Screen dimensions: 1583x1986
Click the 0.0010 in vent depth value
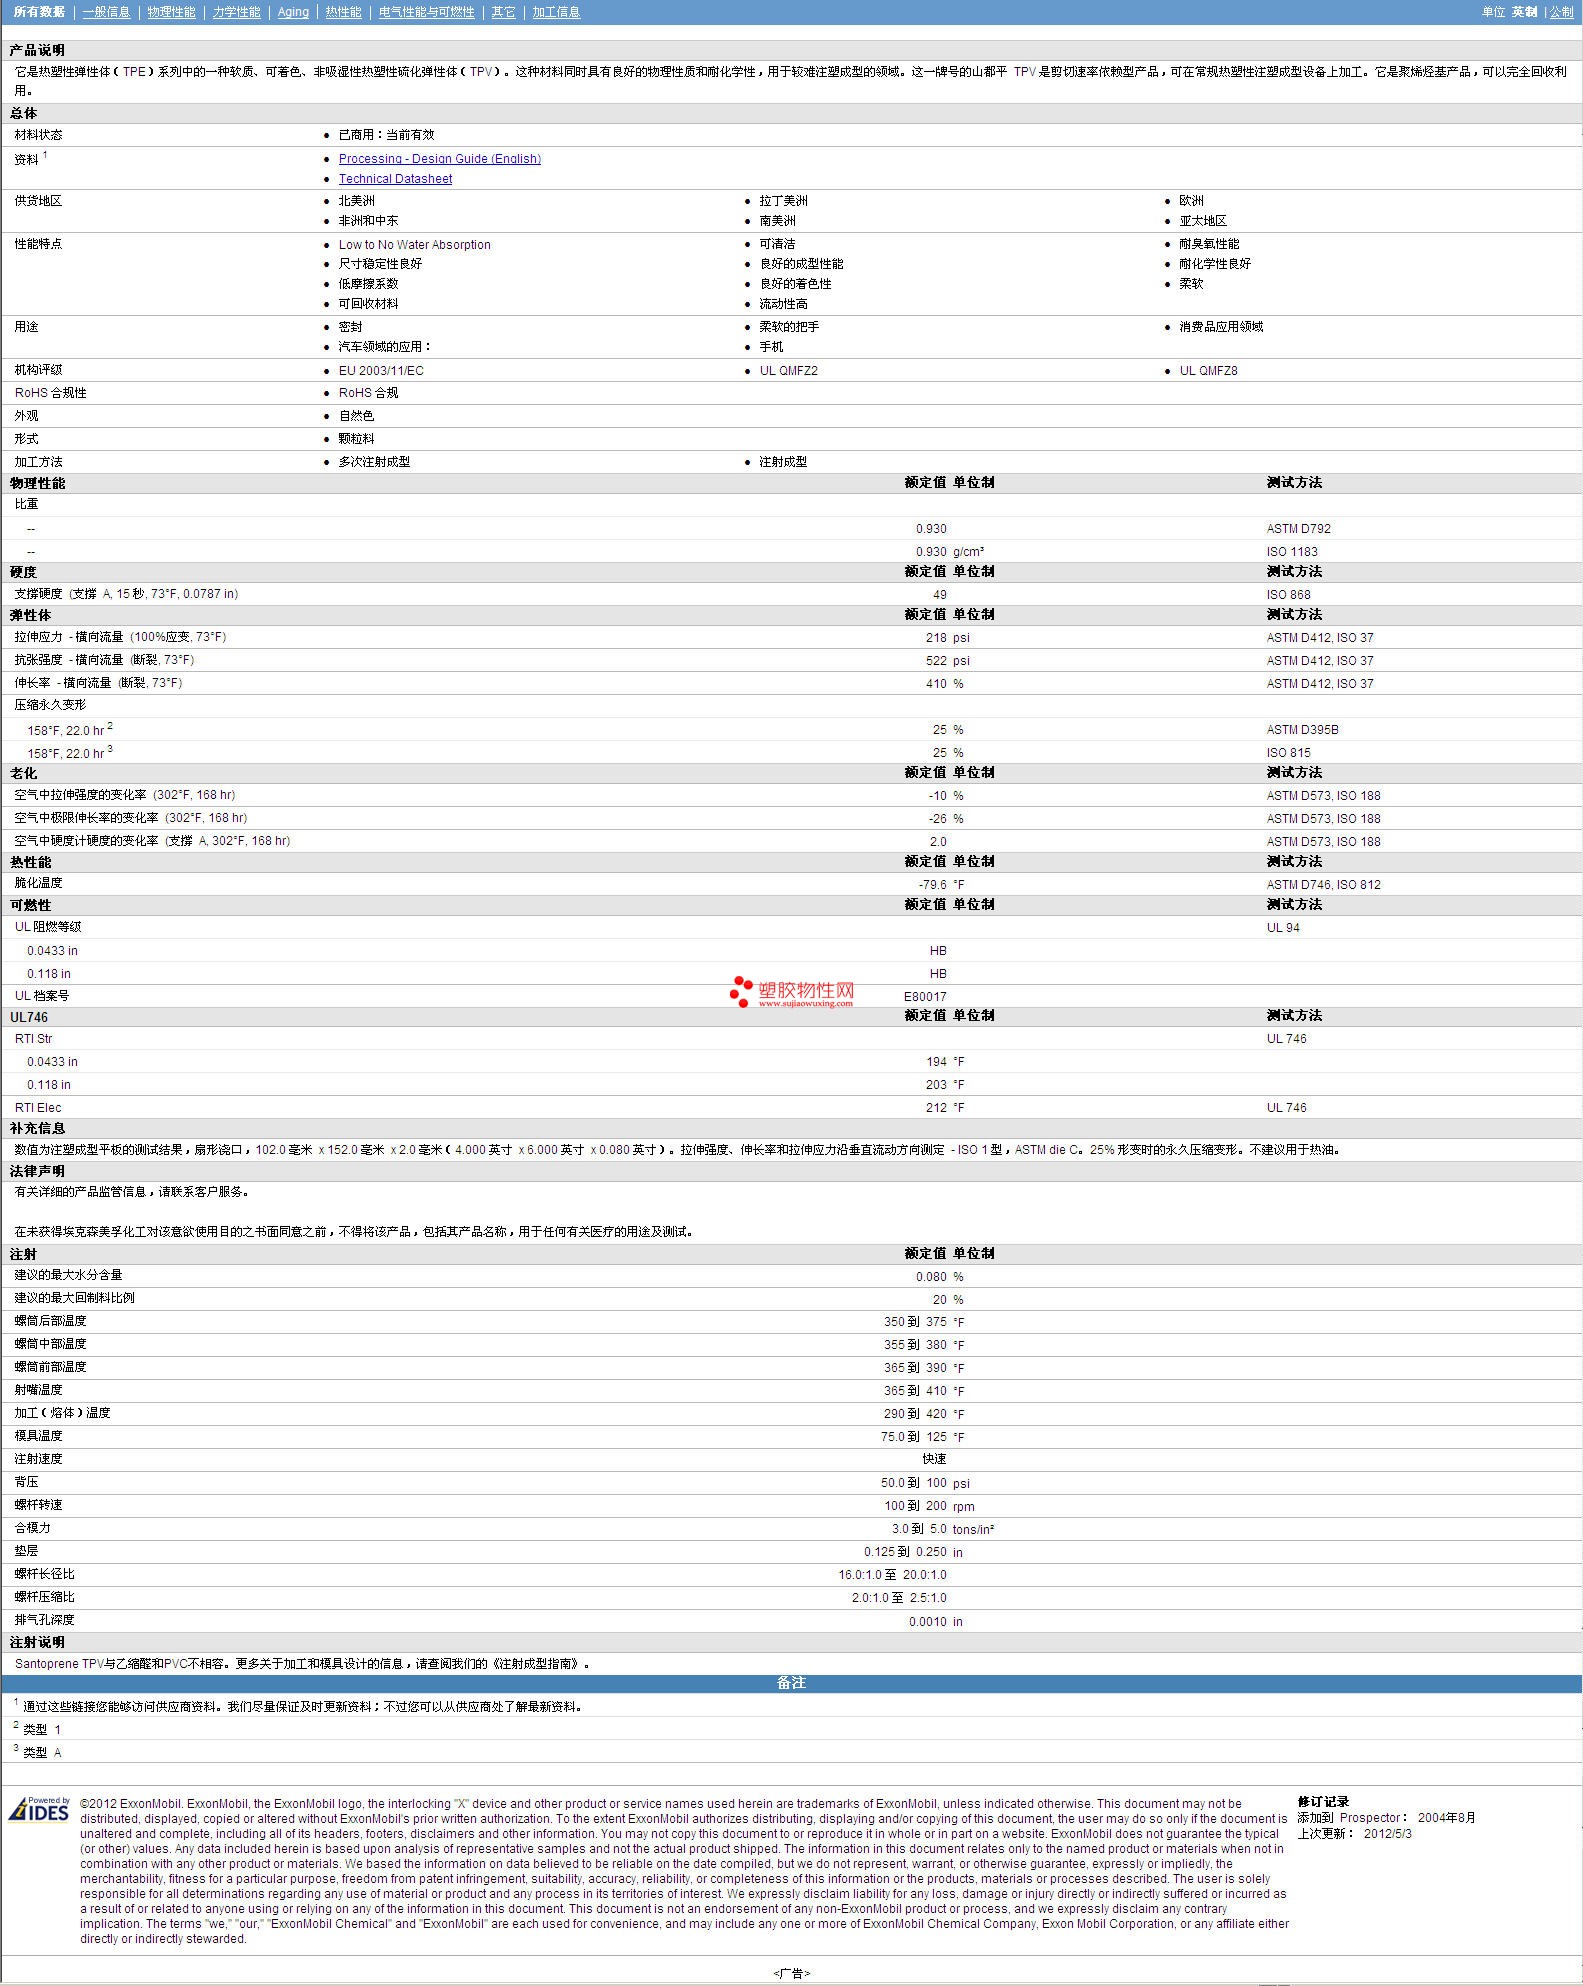point(935,1622)
